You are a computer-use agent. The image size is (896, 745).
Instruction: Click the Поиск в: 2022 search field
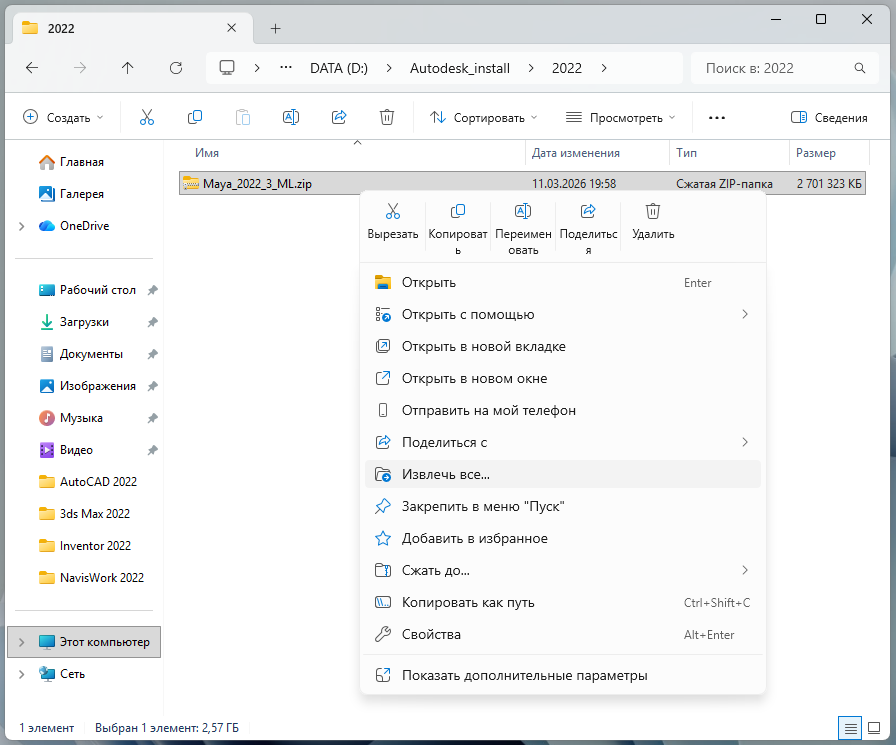(785, 68)
